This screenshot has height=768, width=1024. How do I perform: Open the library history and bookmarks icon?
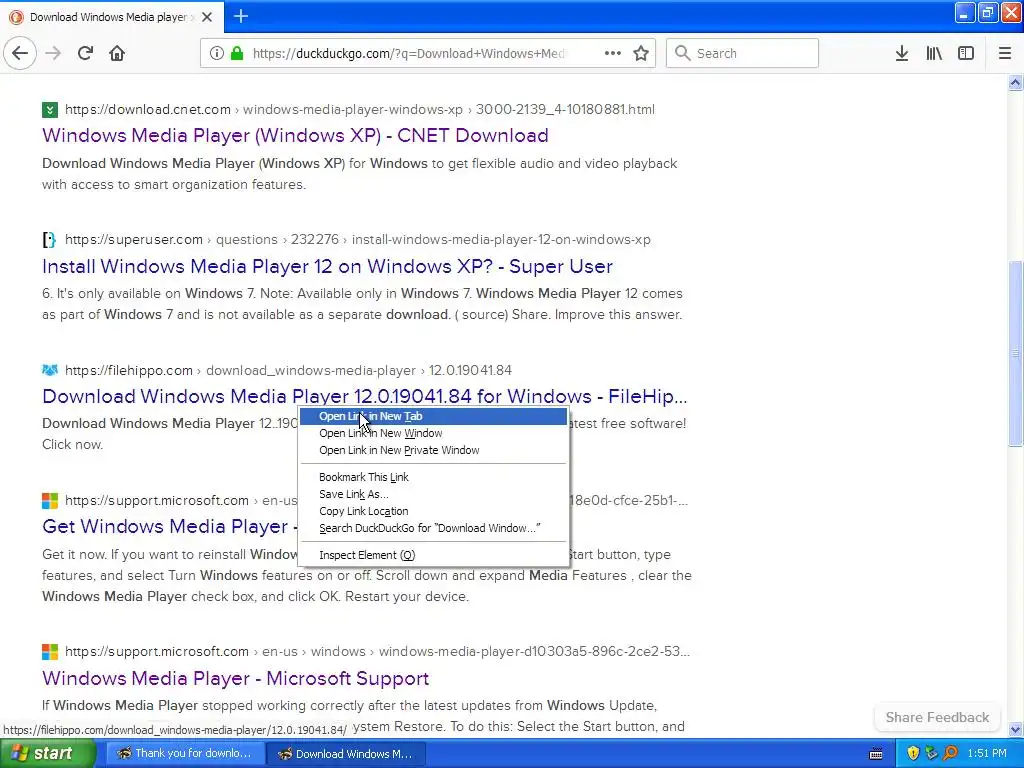point(934,53)
